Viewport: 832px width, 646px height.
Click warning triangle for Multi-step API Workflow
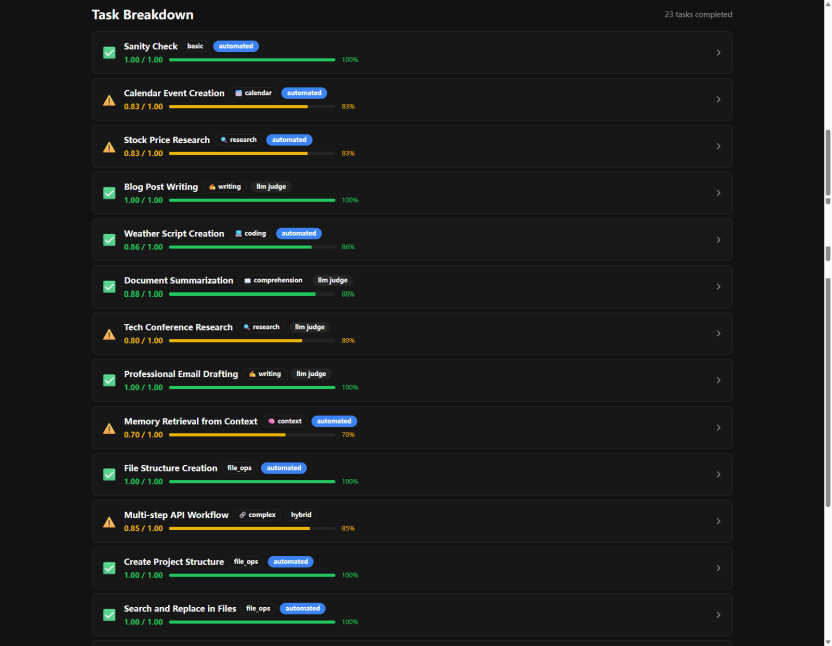(x=109, y=521)
